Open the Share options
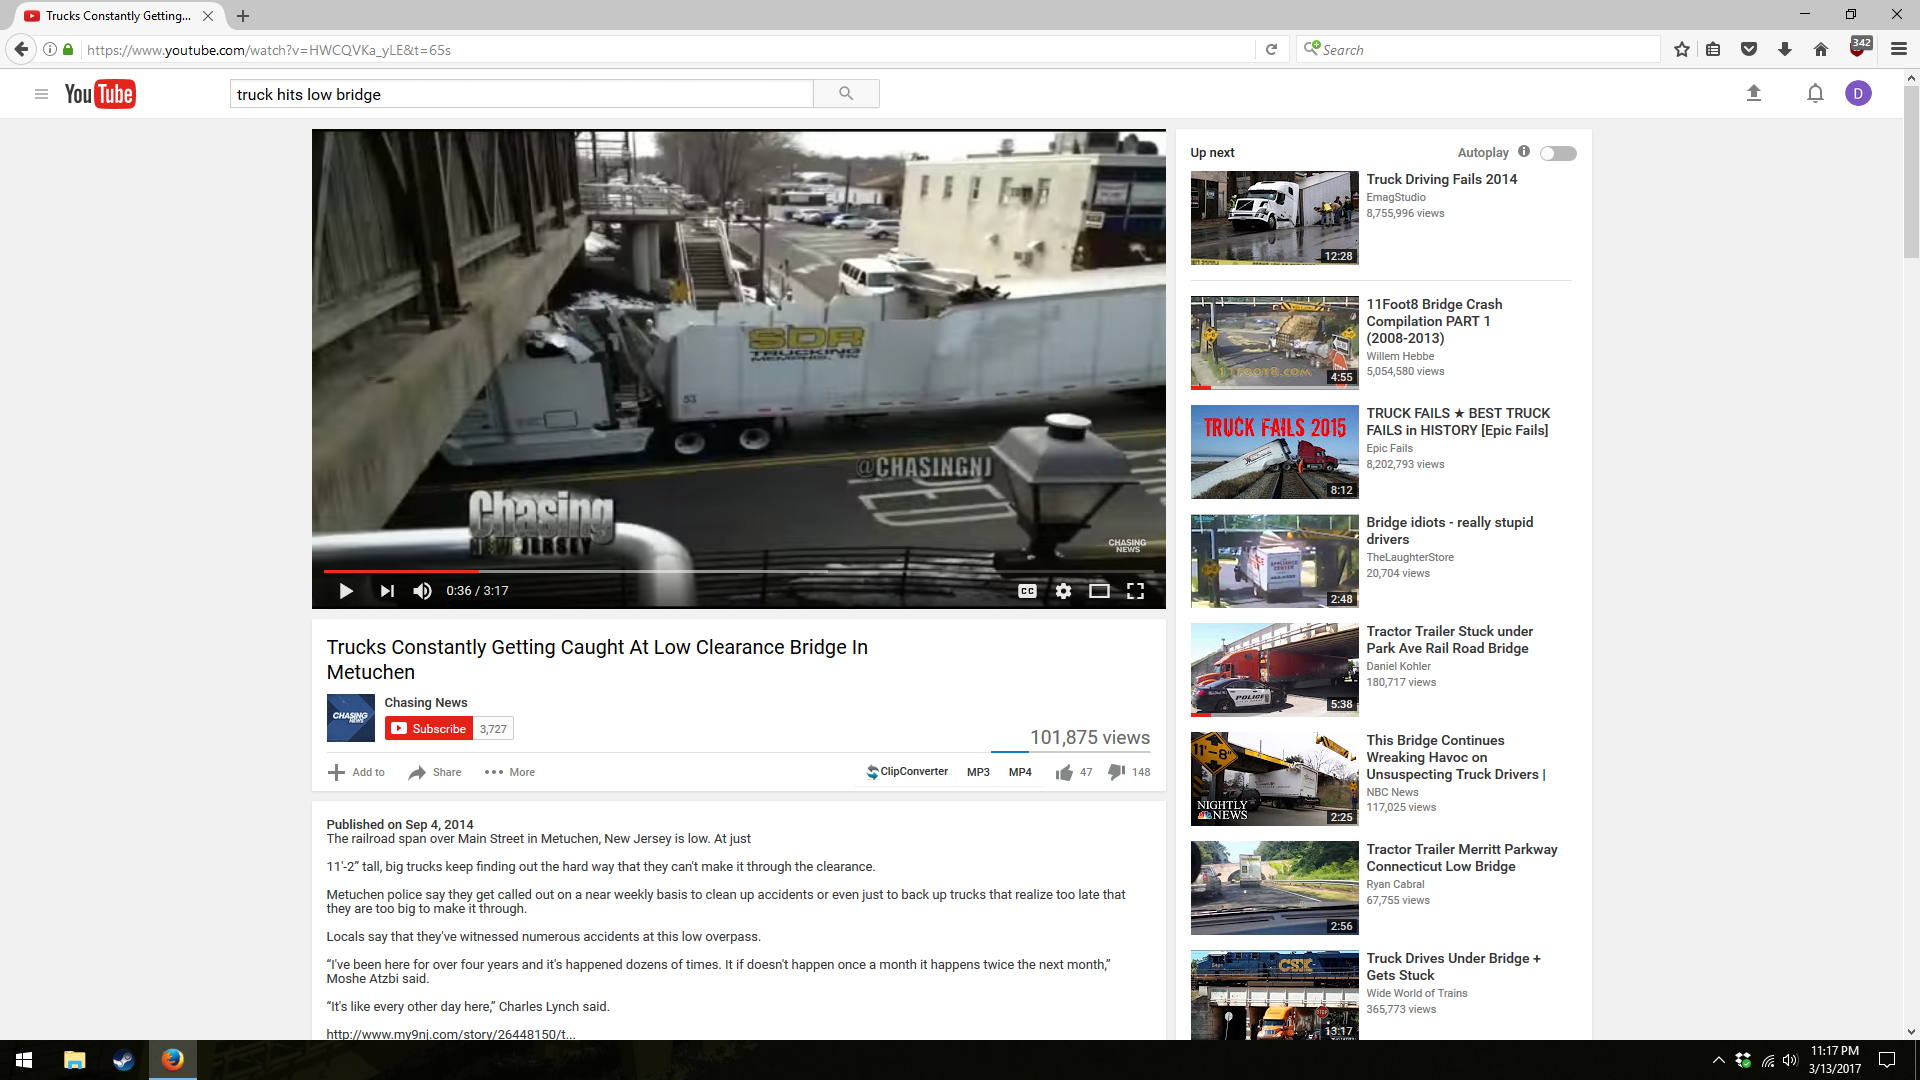 (435, 772)
